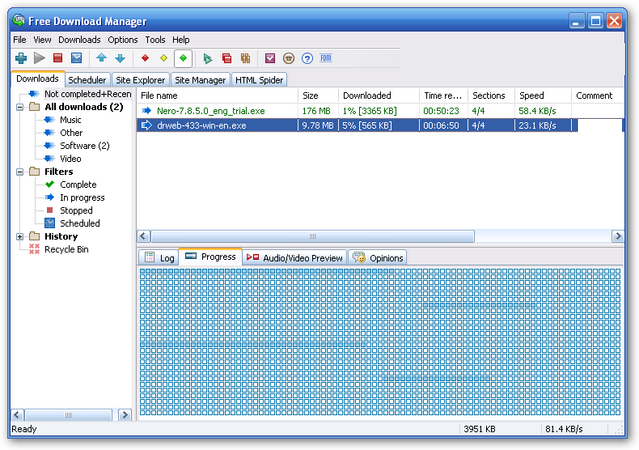Click the start all downloads green icon

207,58
